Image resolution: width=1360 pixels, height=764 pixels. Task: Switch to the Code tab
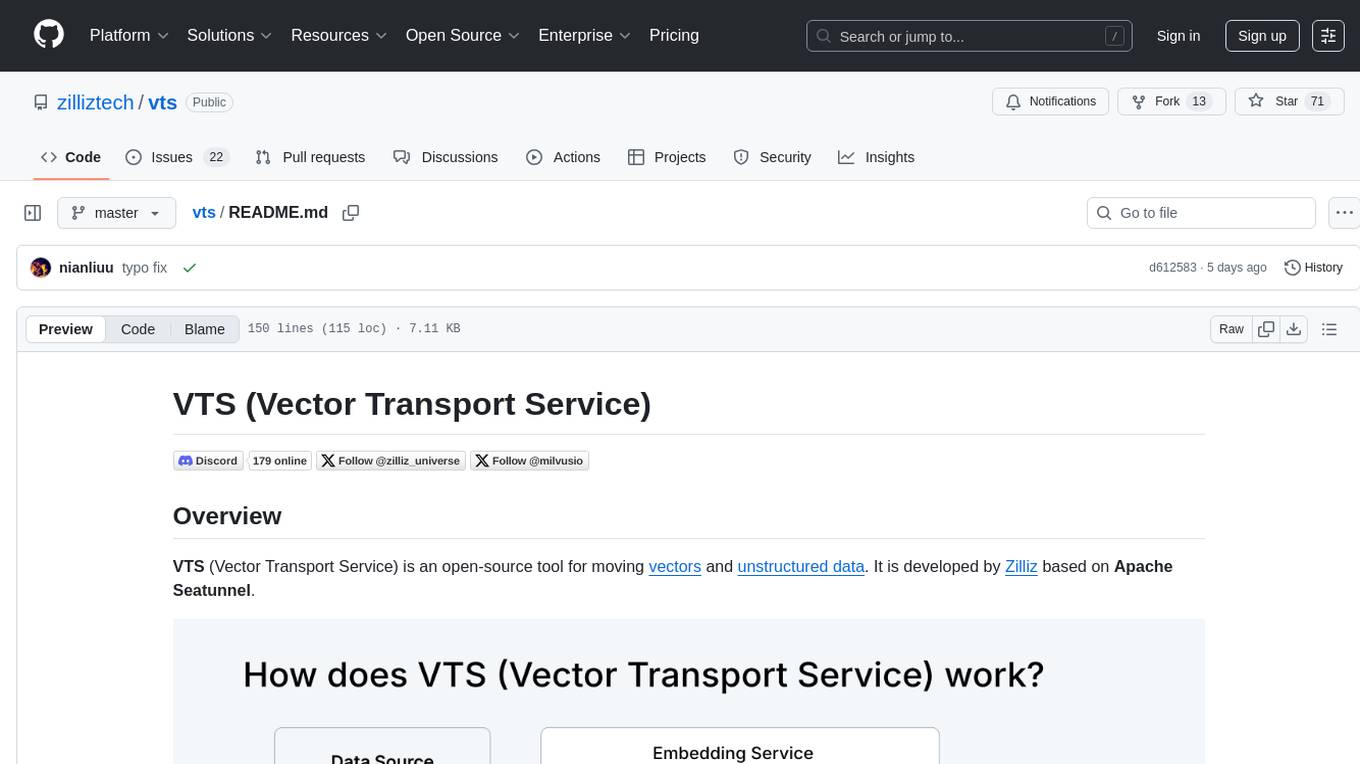pyautogui.click(x=71, y=157)
